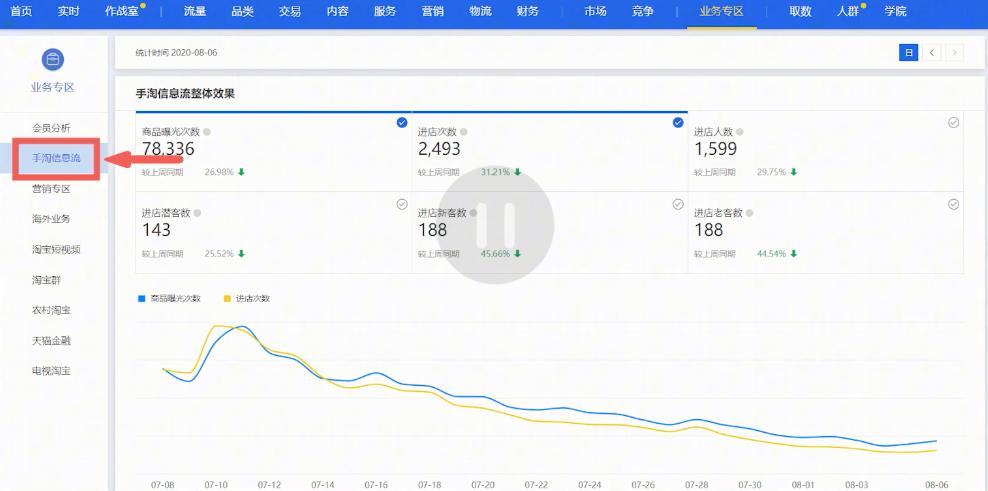The height and width of the screenshot is (491, 988).
Task: Toggle blue 商品曝光次数 legend swatch
Action: click(142, 298)
